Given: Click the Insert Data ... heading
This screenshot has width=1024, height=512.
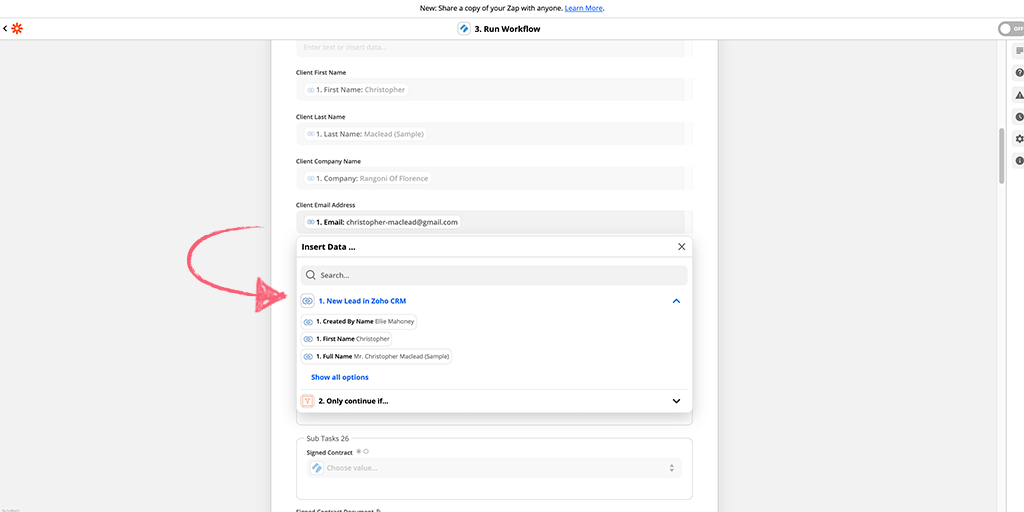Looking at the screenshot, I should pos(328,247).
